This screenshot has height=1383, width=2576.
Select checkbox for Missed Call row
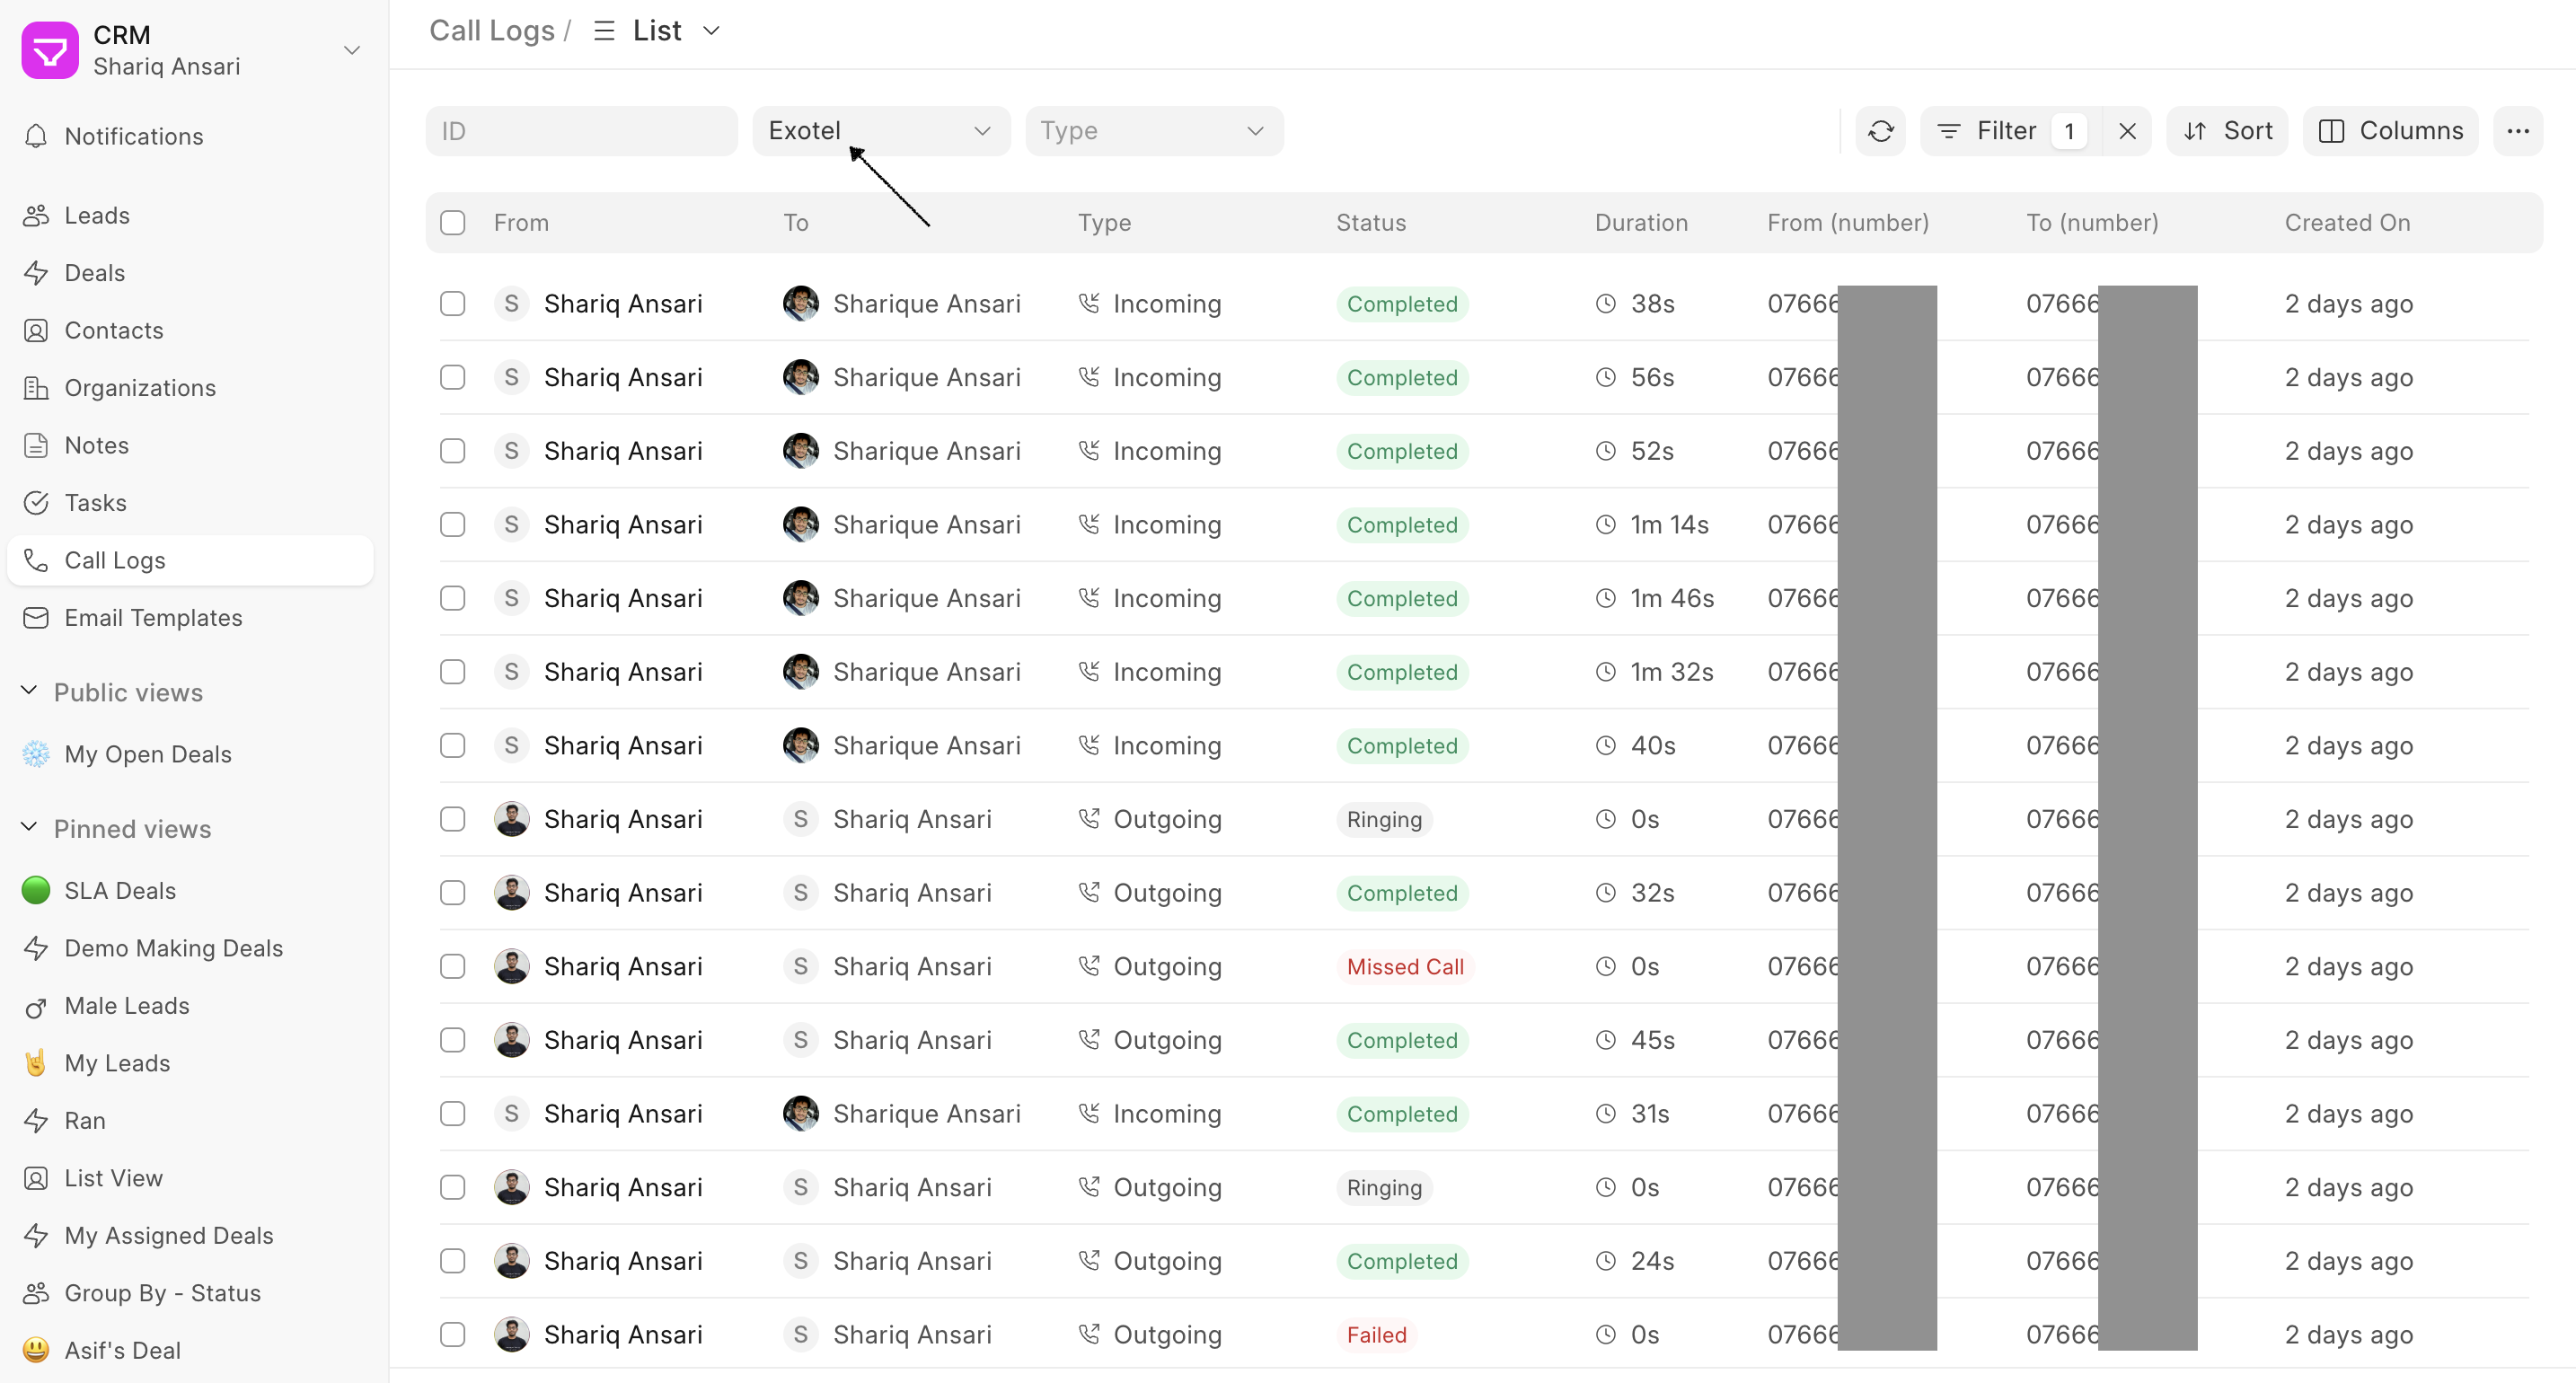point(453,967)
